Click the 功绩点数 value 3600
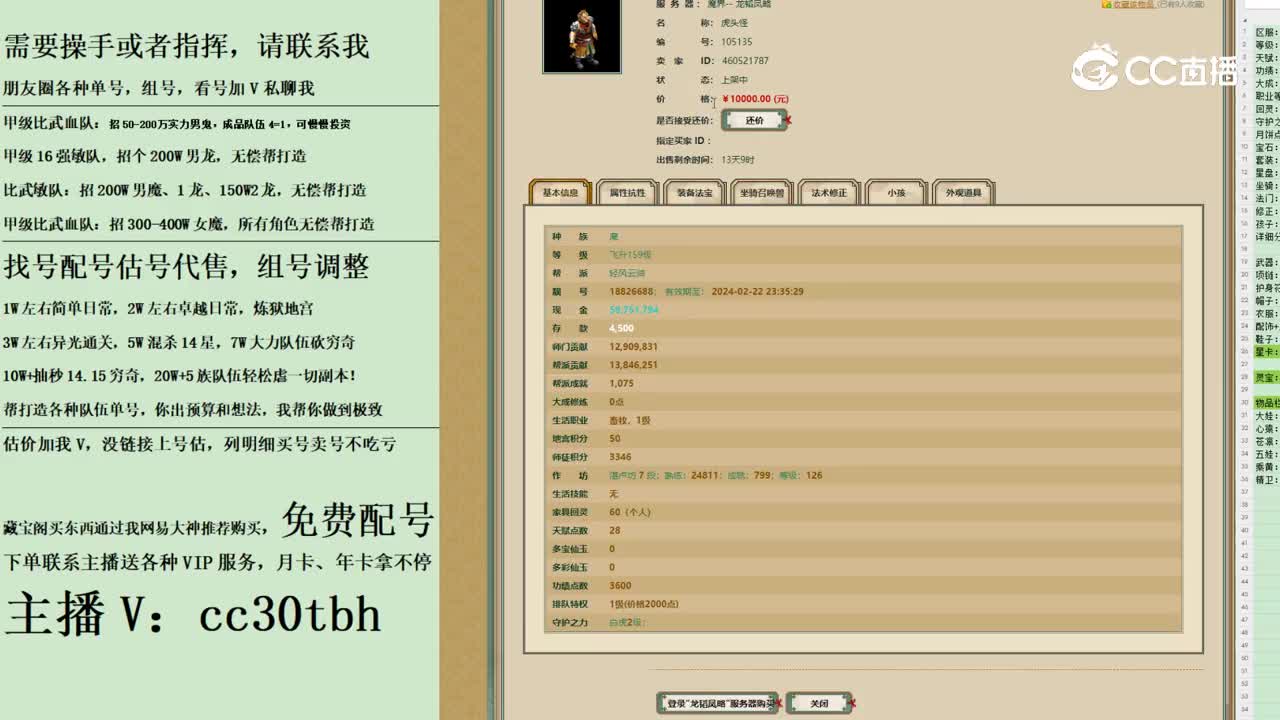1280x720 pixels. [x=620, y=585]
